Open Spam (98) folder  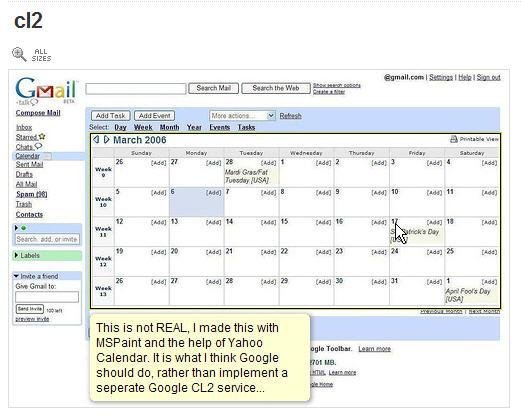pyautogui.click(x=32, y=194)
